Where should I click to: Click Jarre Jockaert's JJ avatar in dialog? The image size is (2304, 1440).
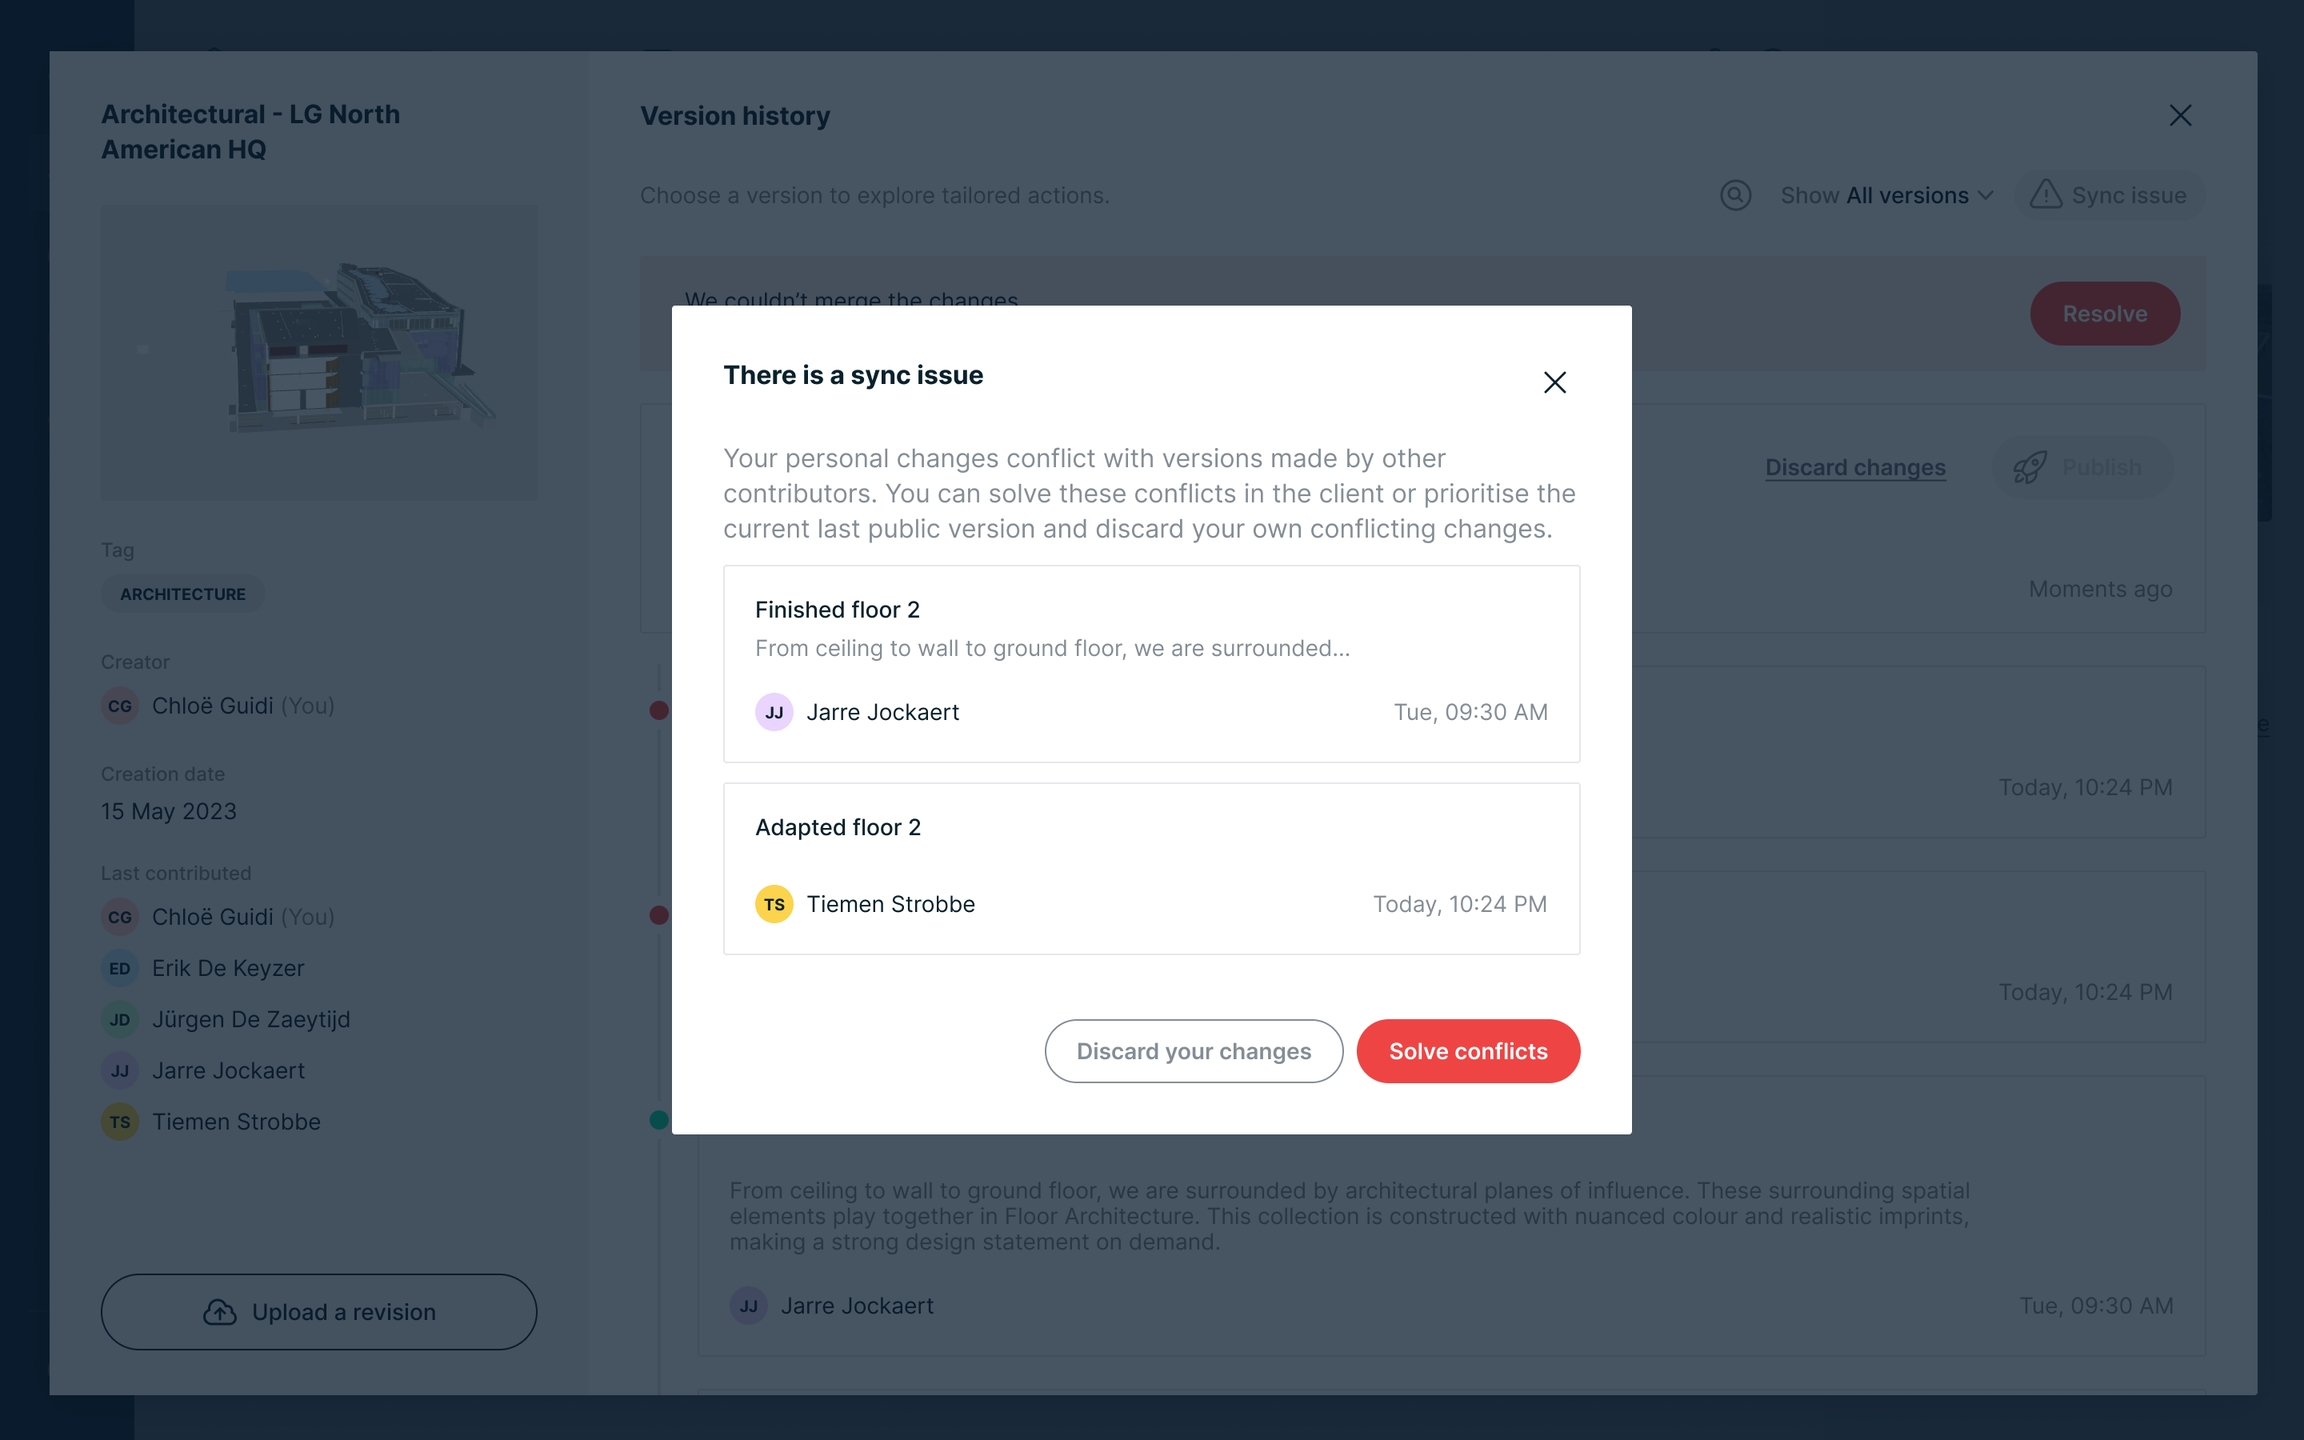pyautogui.click(x=773, y=712)
